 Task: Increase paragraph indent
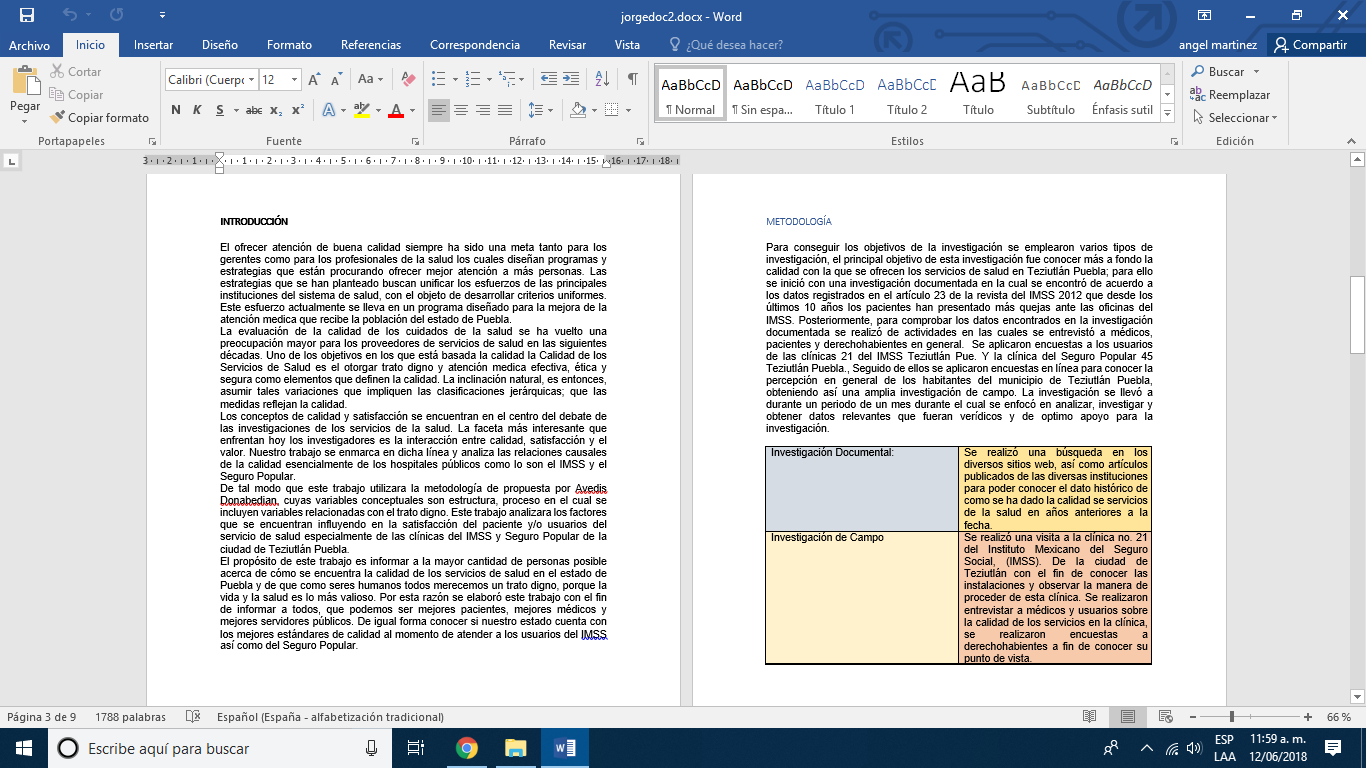(x=572, y=79)
